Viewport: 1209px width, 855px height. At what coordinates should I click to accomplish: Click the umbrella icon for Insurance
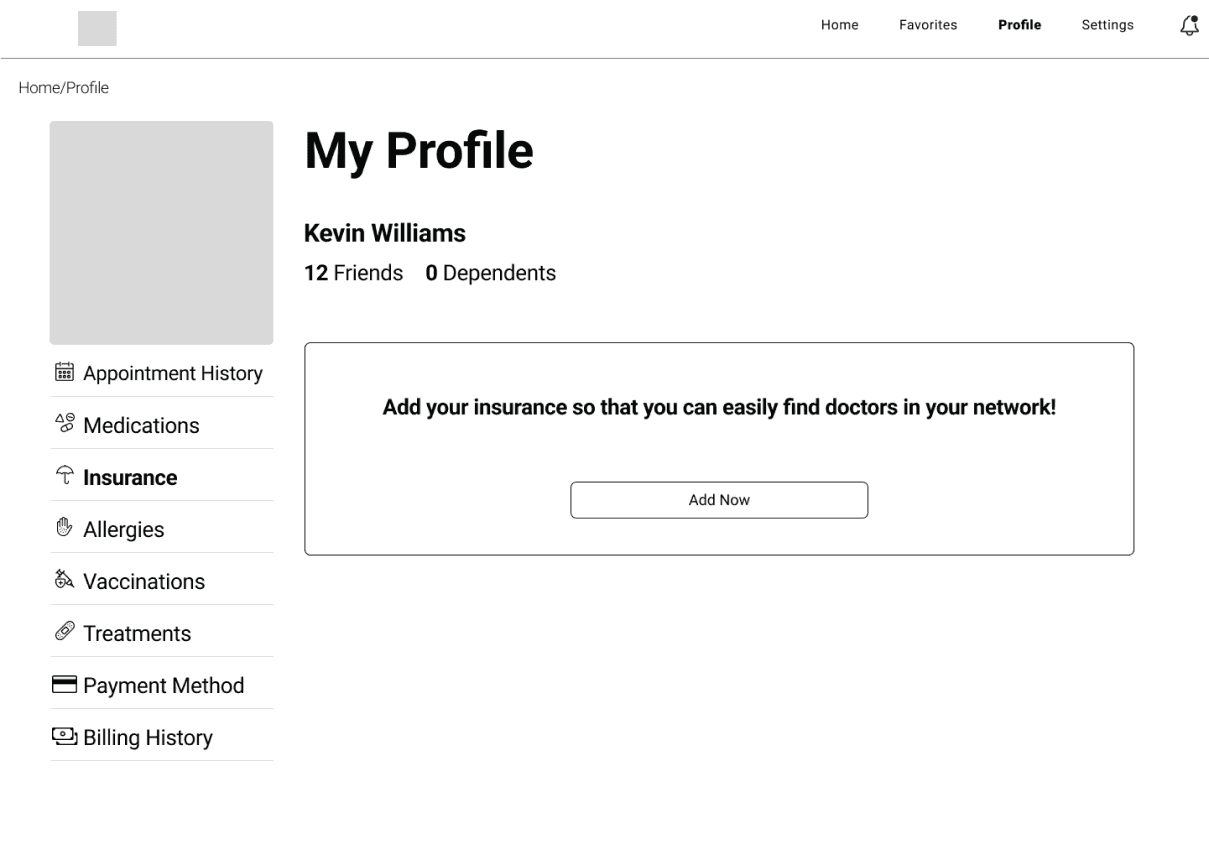click(x=64, y=477)
